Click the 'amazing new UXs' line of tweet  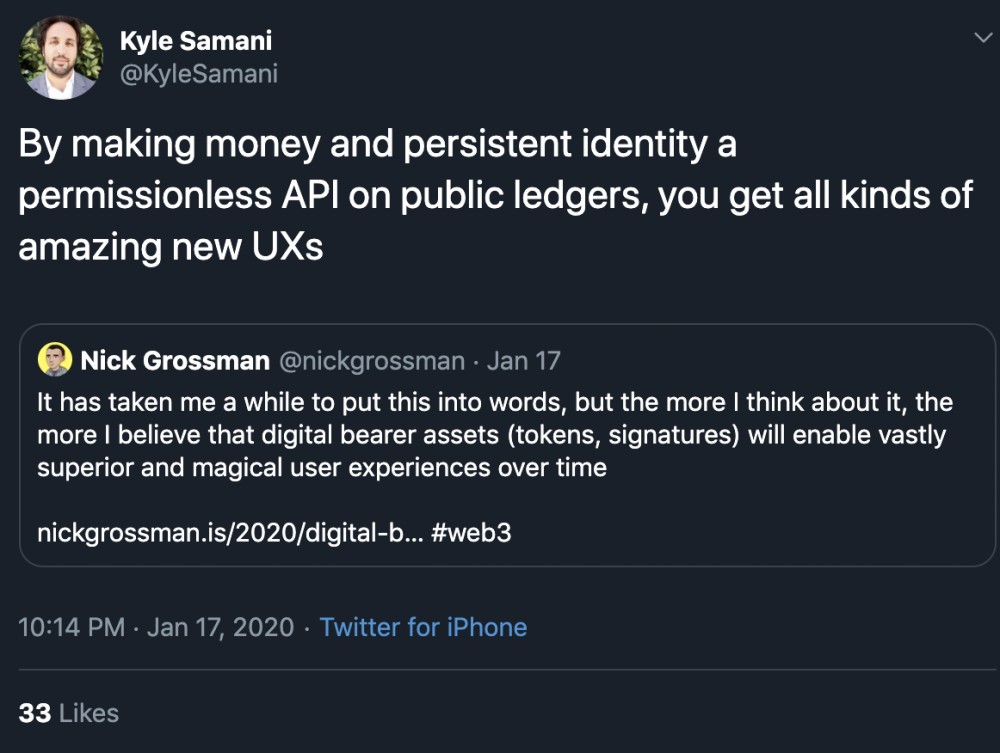[171, 247]
